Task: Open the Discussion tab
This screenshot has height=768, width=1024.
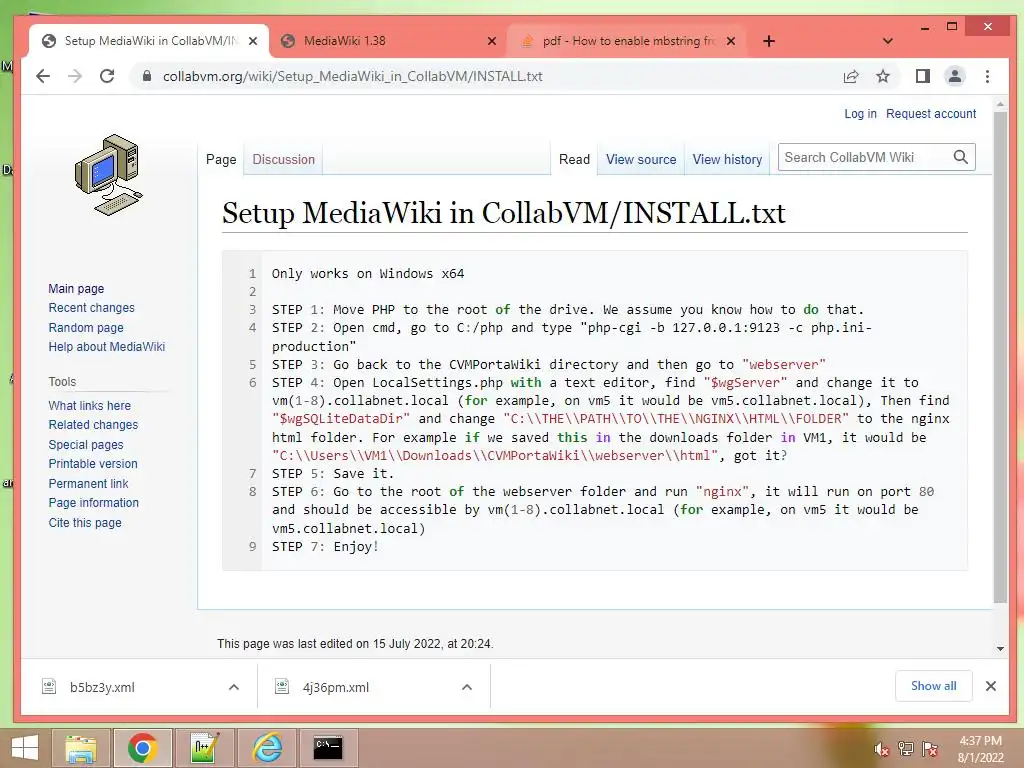Action: click(x=283, y=159)
